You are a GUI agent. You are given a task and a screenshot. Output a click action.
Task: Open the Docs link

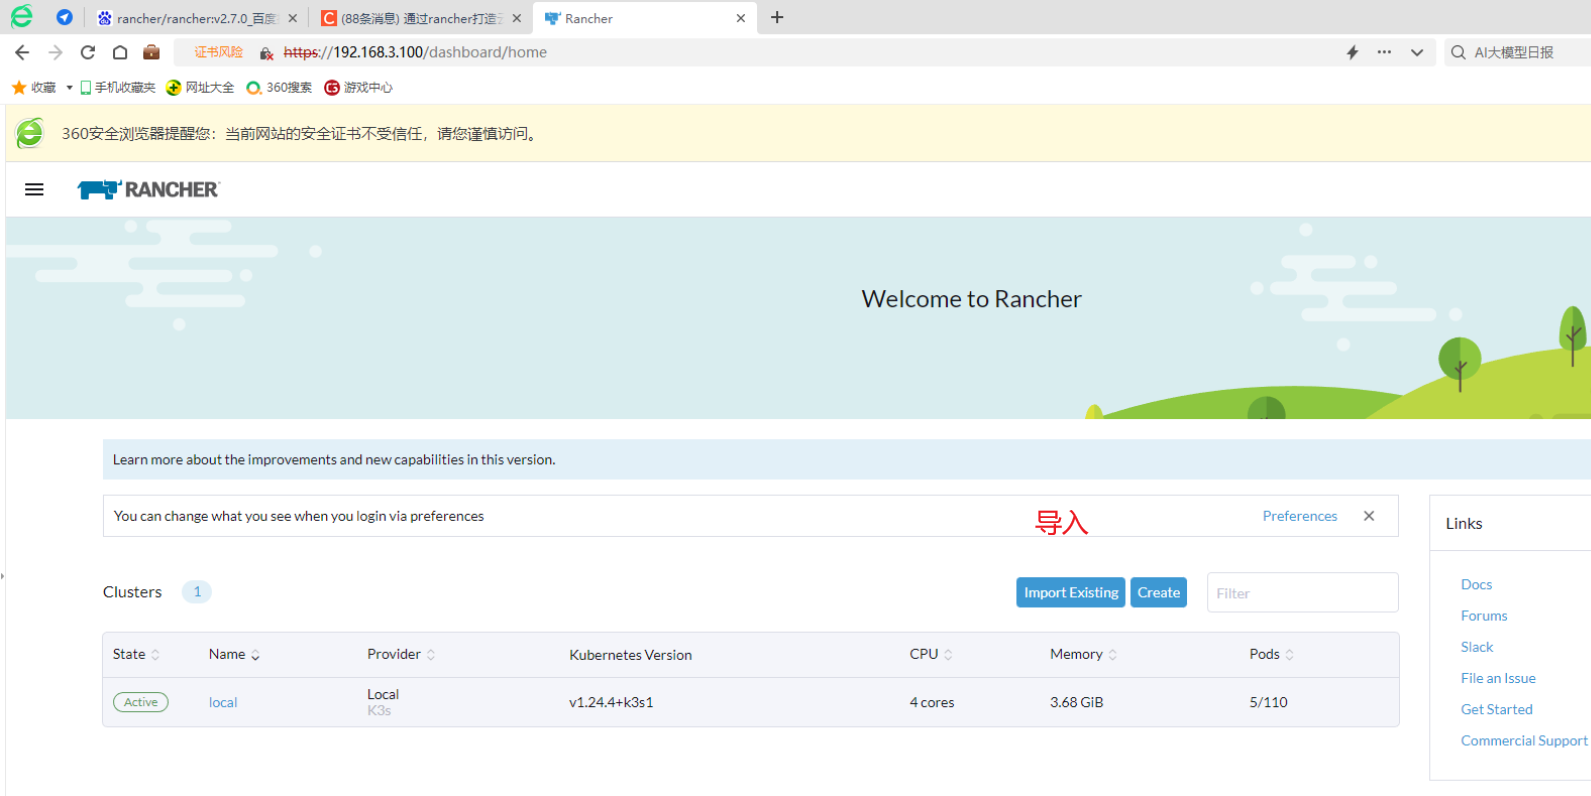(1476, 584)
